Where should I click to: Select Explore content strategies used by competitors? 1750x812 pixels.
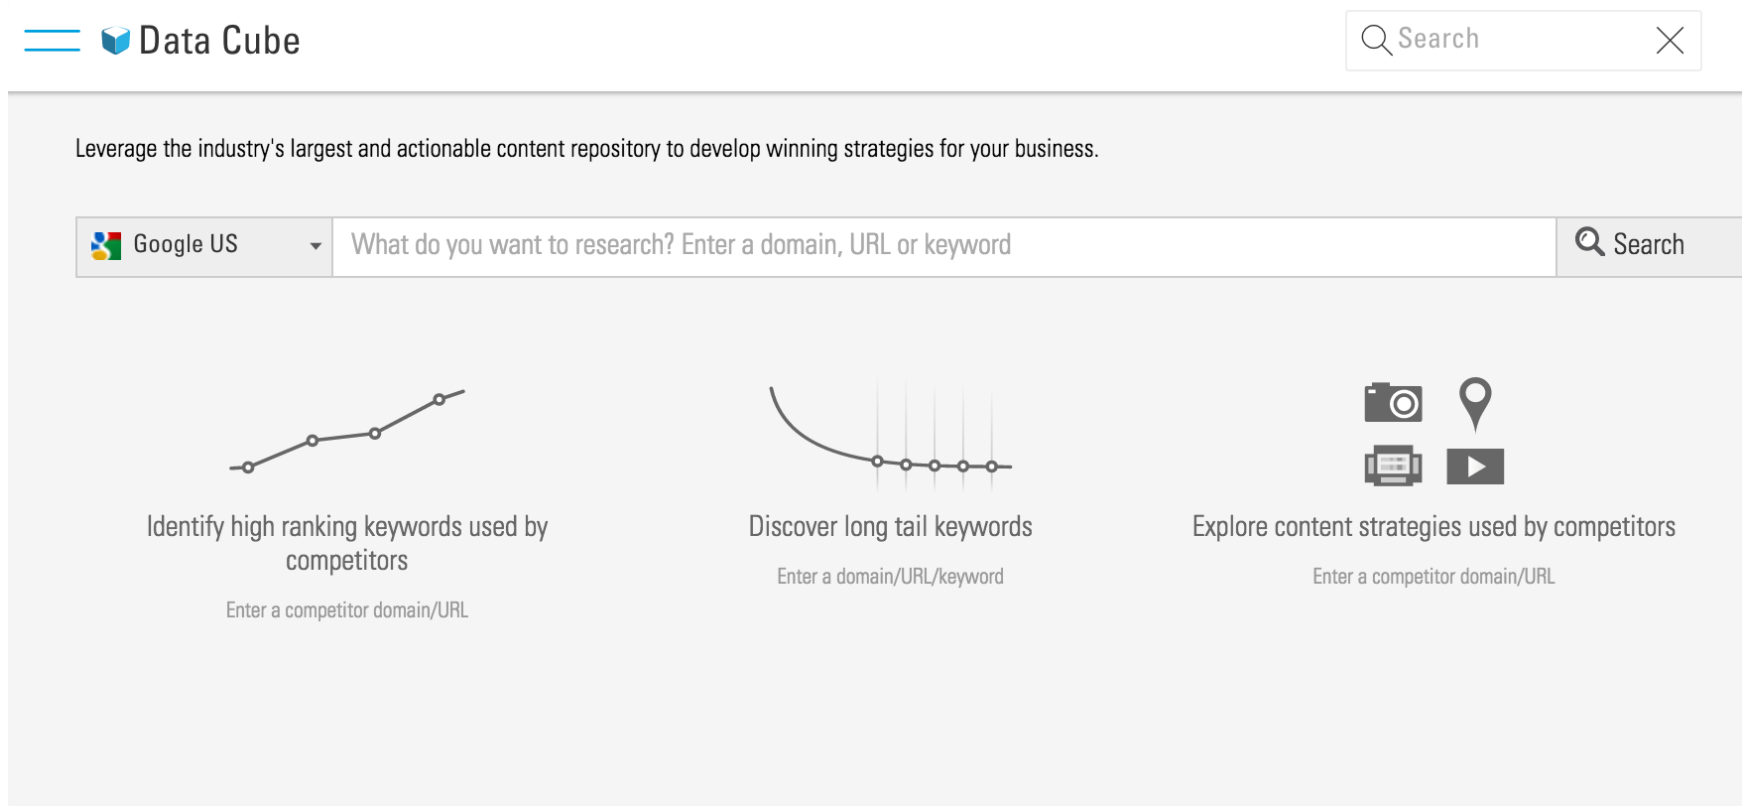click(x=1433, y=527)
